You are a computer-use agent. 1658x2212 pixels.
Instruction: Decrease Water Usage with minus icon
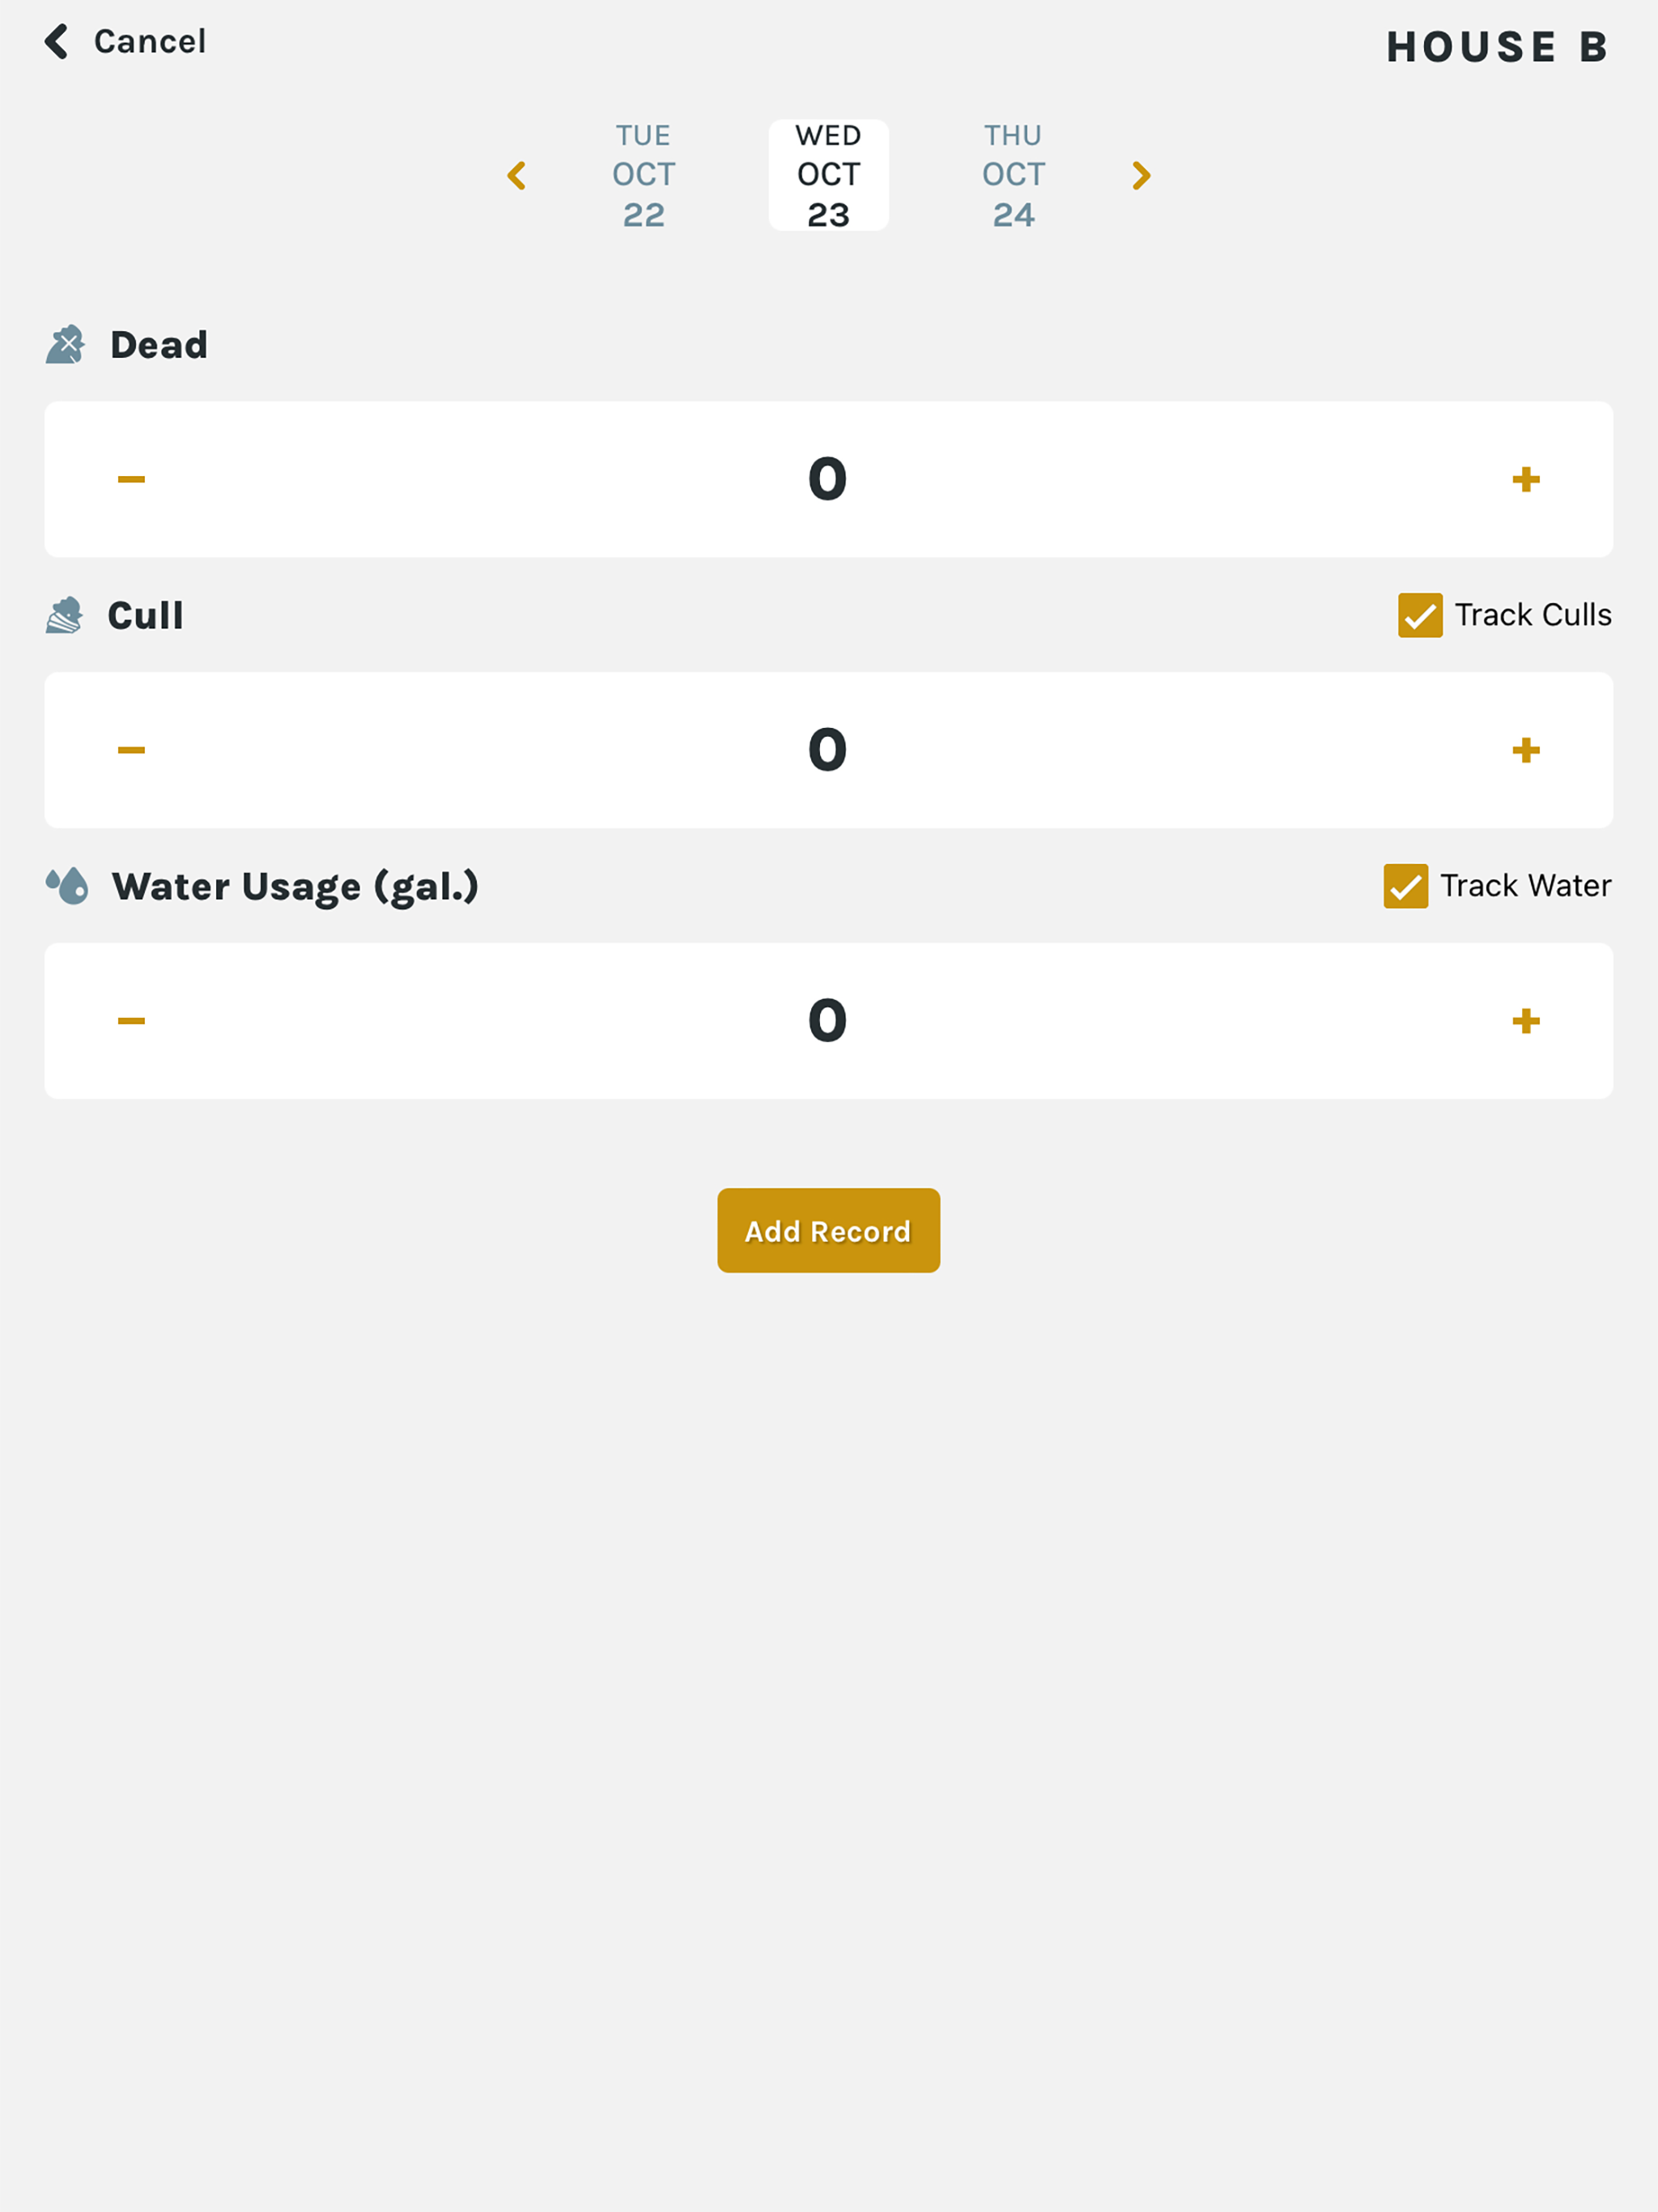click(131, 1021)
